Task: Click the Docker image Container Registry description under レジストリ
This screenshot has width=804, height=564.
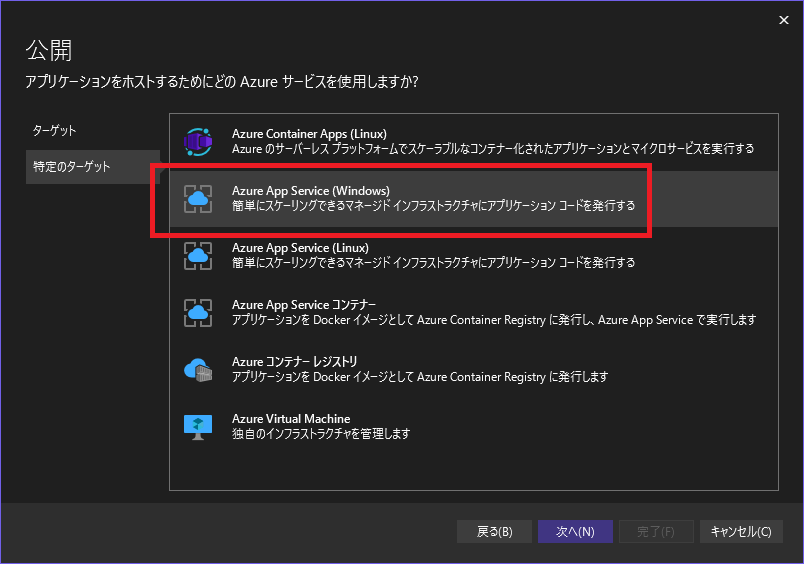Action: tap(420, 377)
